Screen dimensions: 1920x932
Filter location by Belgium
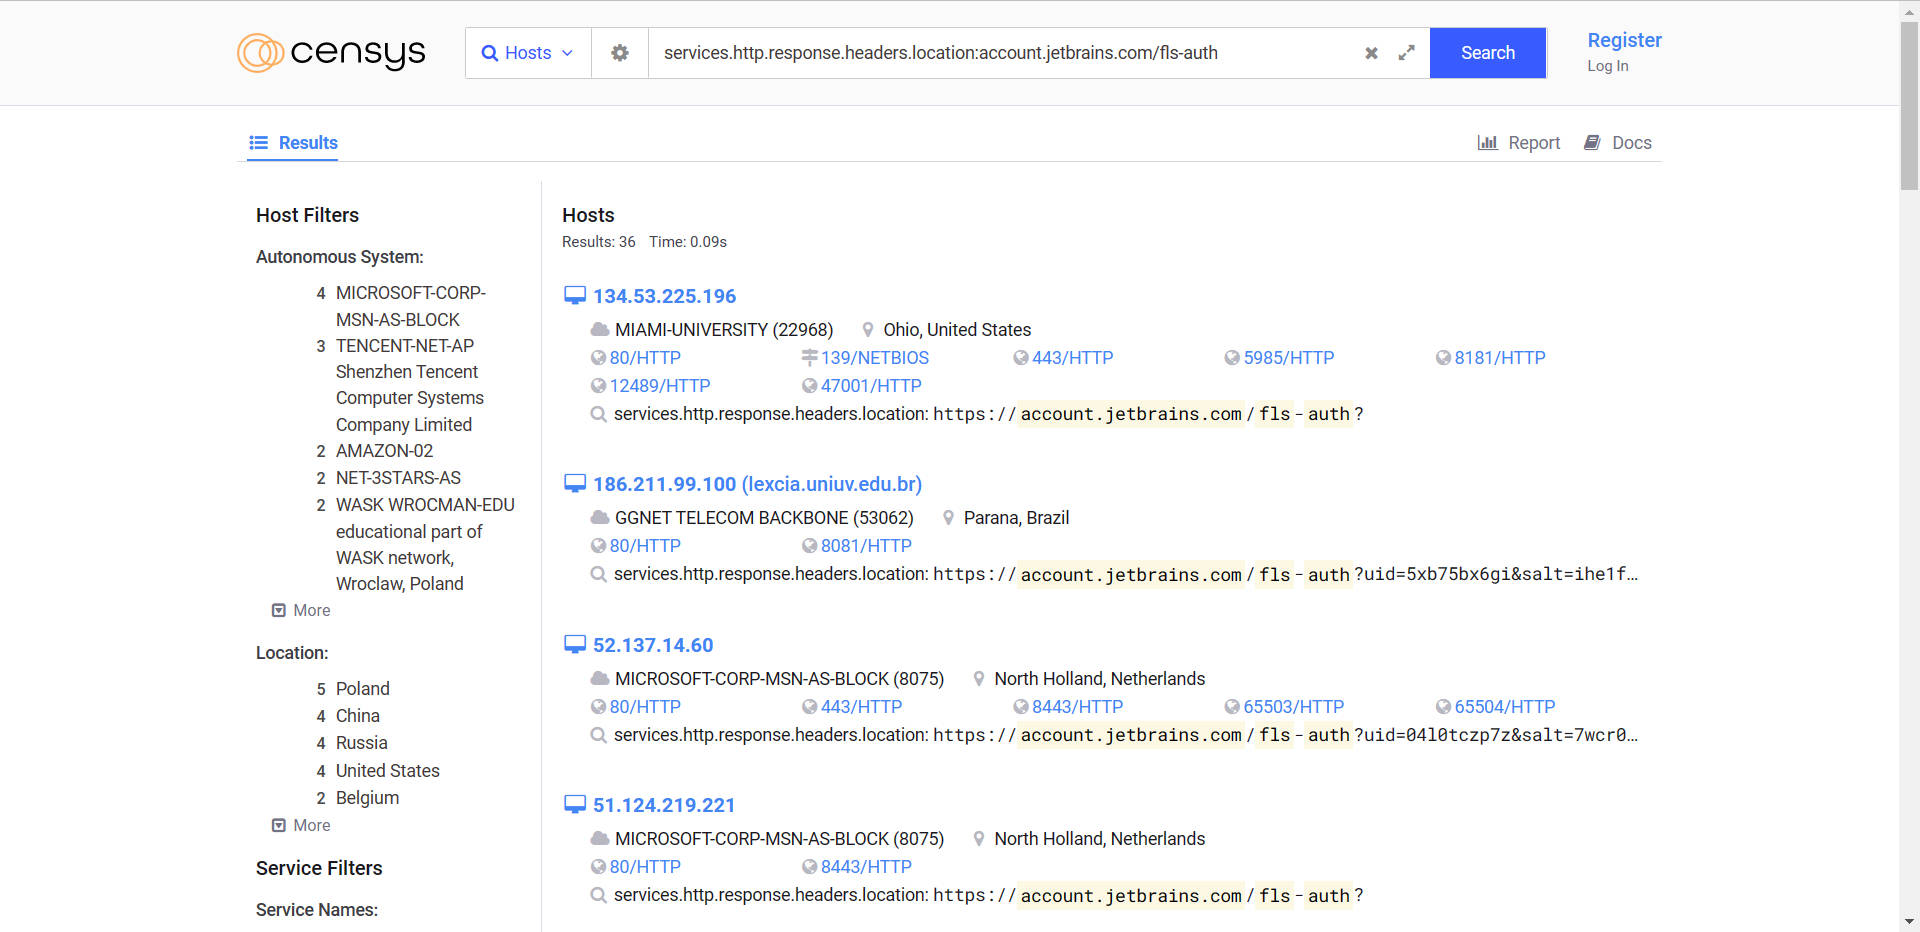pyautogui.click(x=367, y=798)
